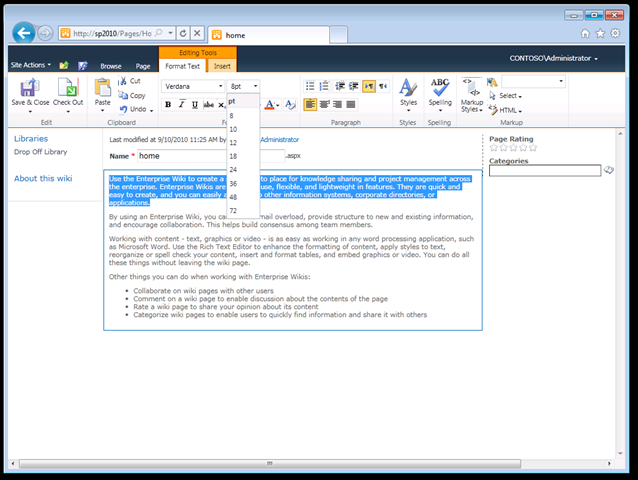Click the Save & Close icon
This screenshot has height=480, width=638.
tap(29, 88)
